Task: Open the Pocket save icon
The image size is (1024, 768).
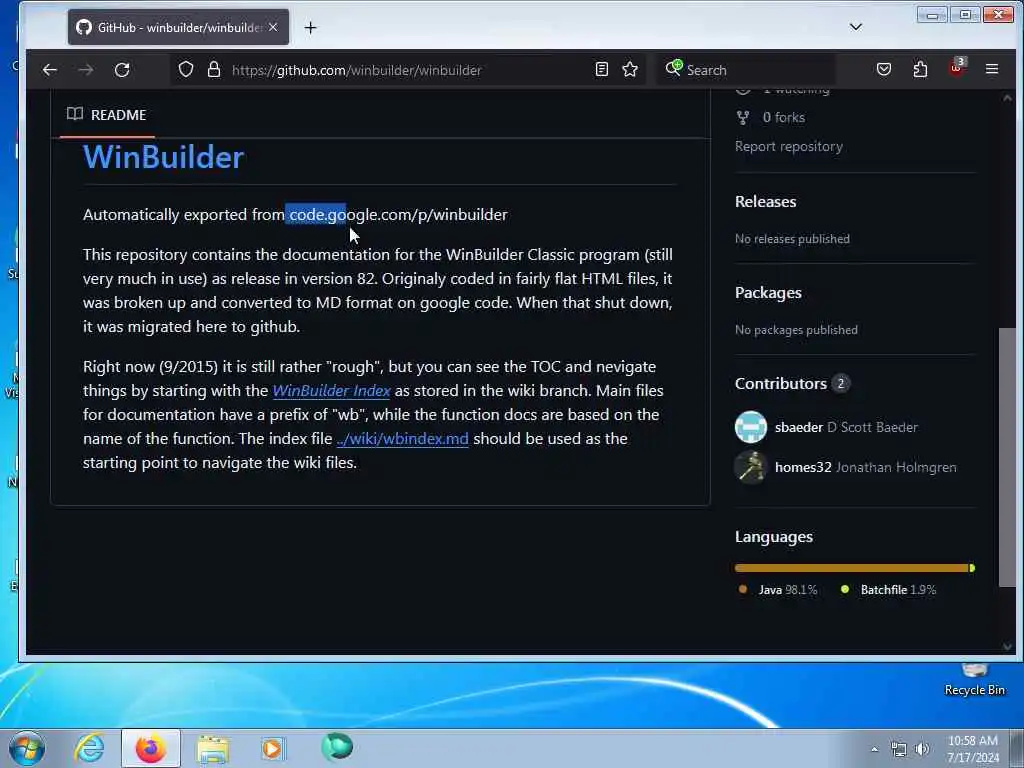Action: pyautogui.click(x=884, y=69)
